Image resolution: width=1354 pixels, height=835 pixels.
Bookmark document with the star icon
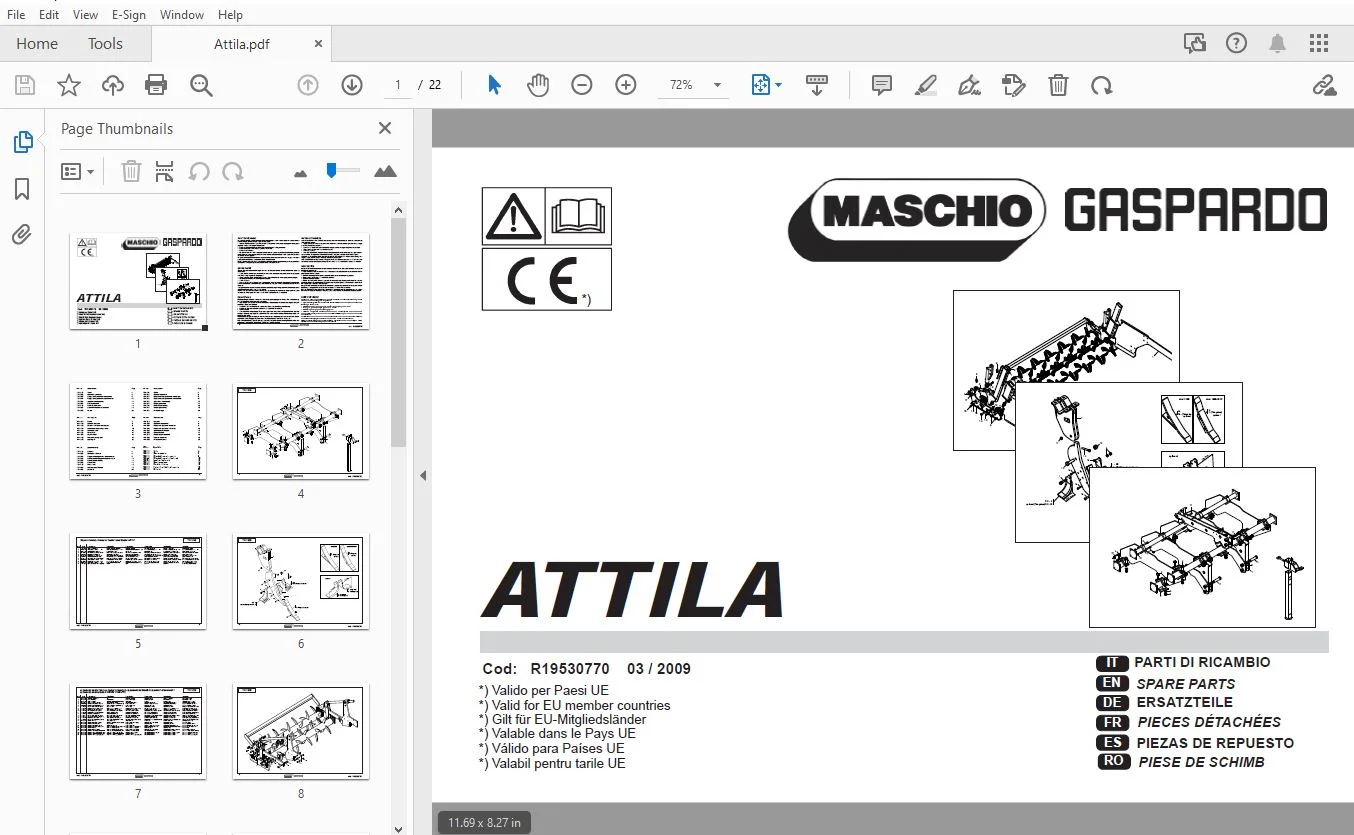coord(68,85)
